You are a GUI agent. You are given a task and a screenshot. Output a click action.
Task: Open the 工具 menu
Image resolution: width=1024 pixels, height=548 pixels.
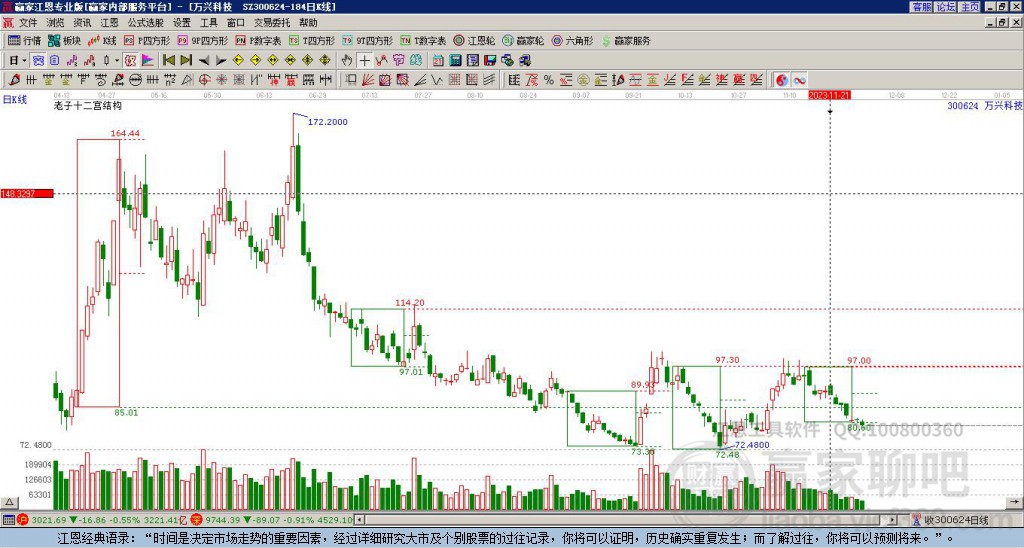pyautogui.click(x=208, y=23)
